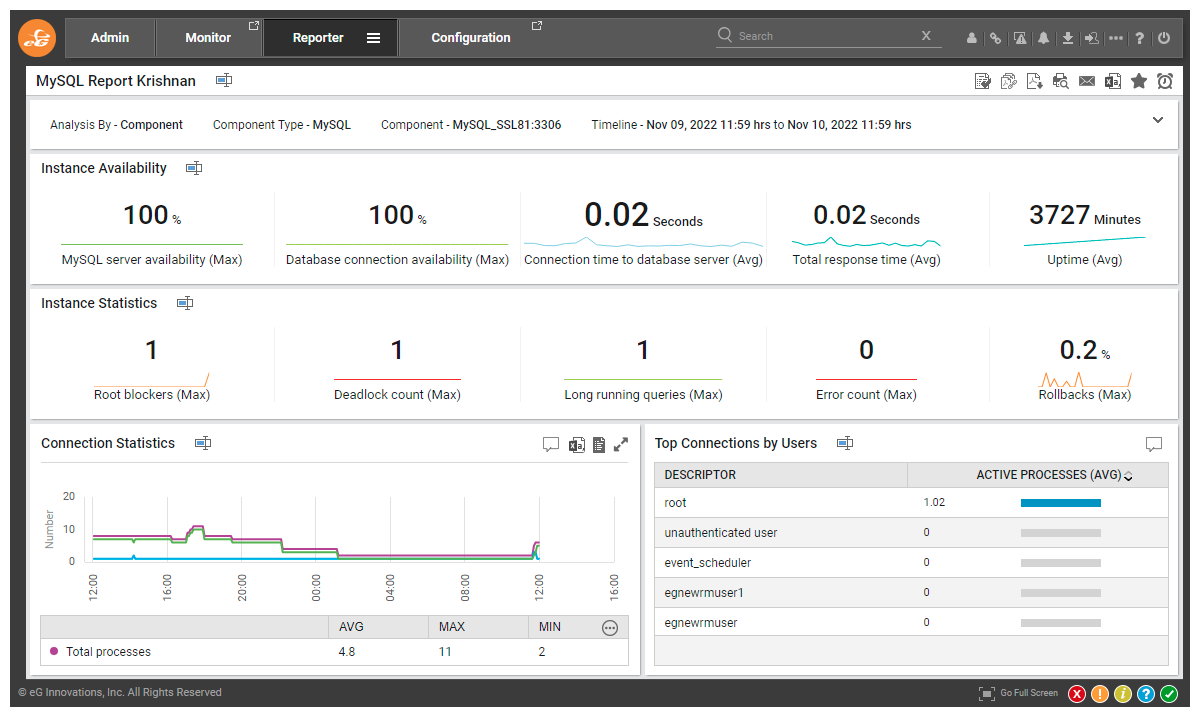Expand the report criteria chevron
Viewport: 1200px width, 717px height.
pos(1158,120)
